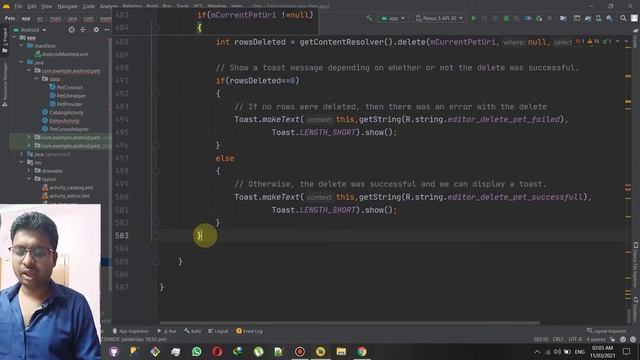Toggle the Project side tab

click(5, 40)
